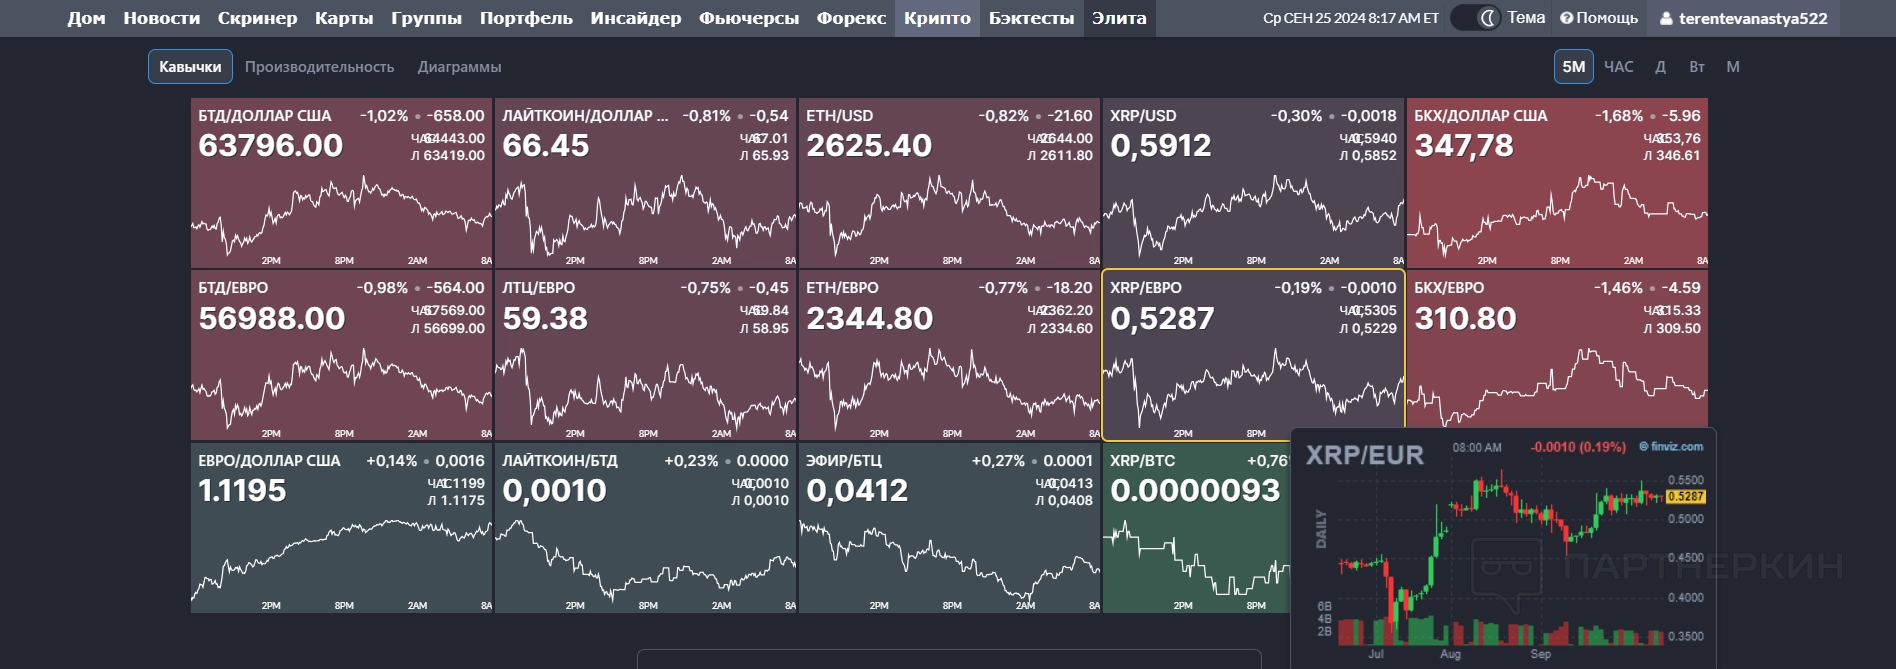This screenshot has height=669, width=1896.
Task: Open the Группы menu item
Action: point(426,18)
